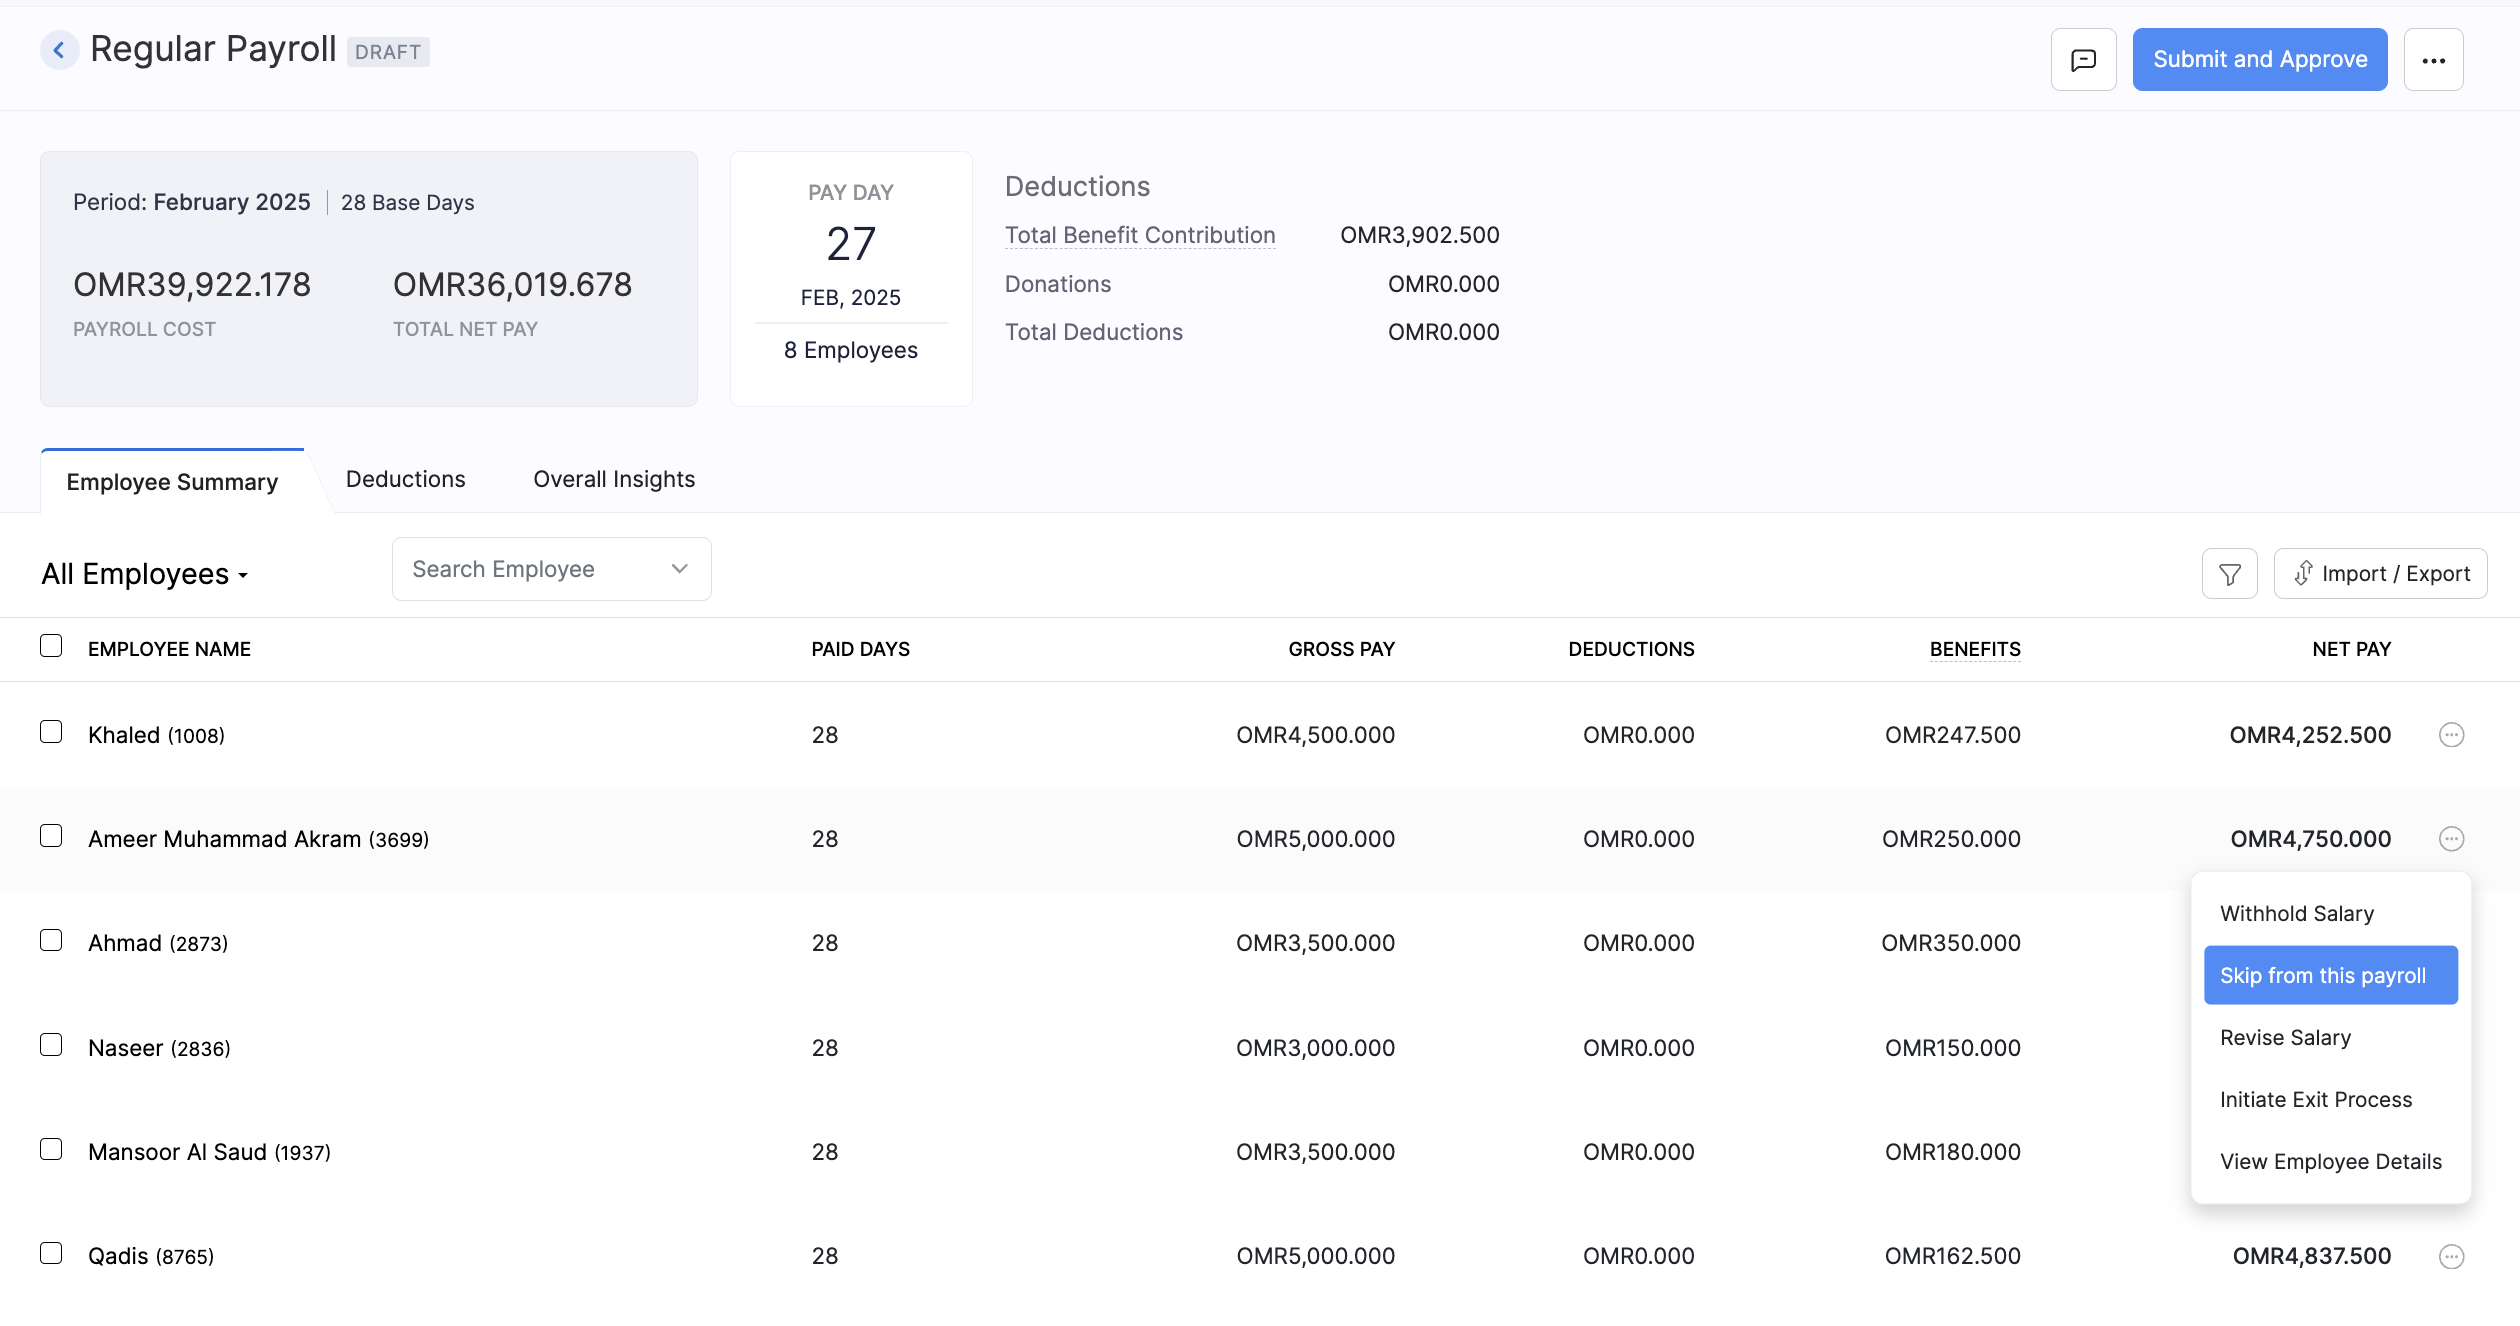Click the actions ellipsis on Ameer Muhammad Akram's row

[x=2452, y=838]
